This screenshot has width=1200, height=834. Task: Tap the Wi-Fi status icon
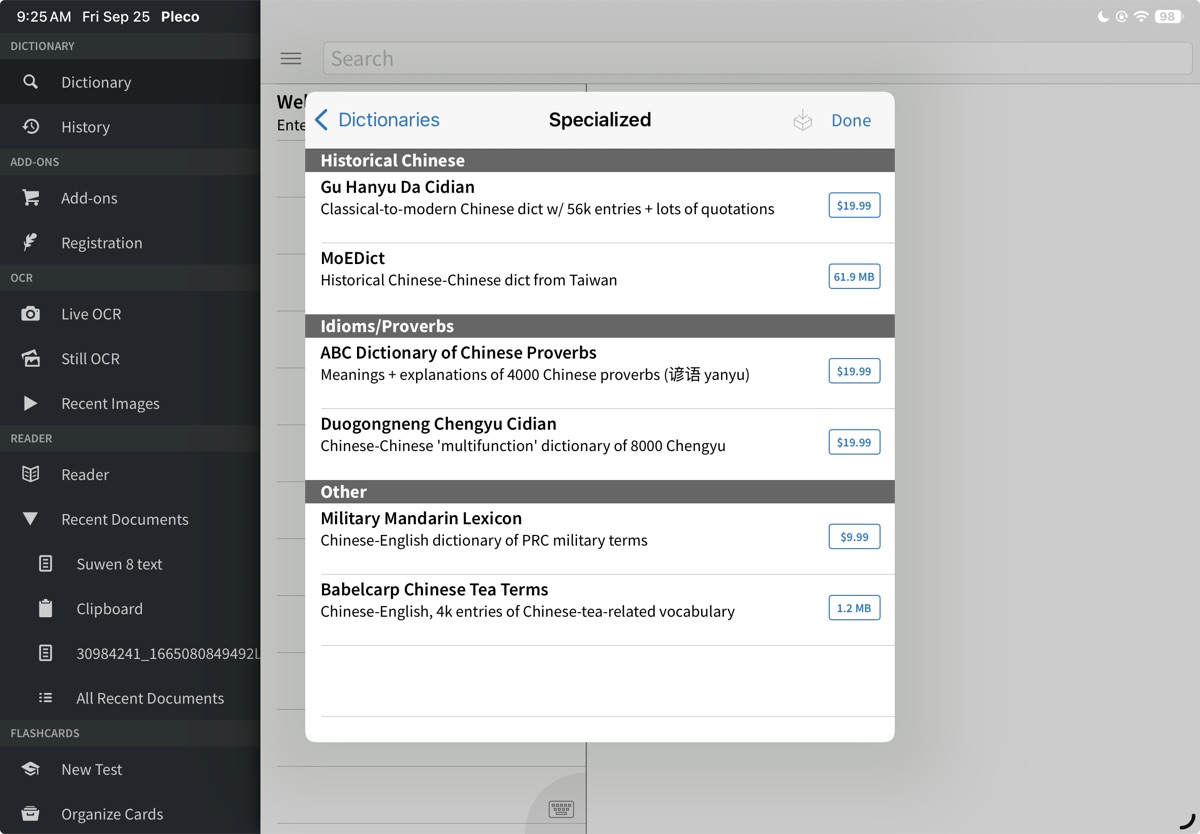(1141, 17)
